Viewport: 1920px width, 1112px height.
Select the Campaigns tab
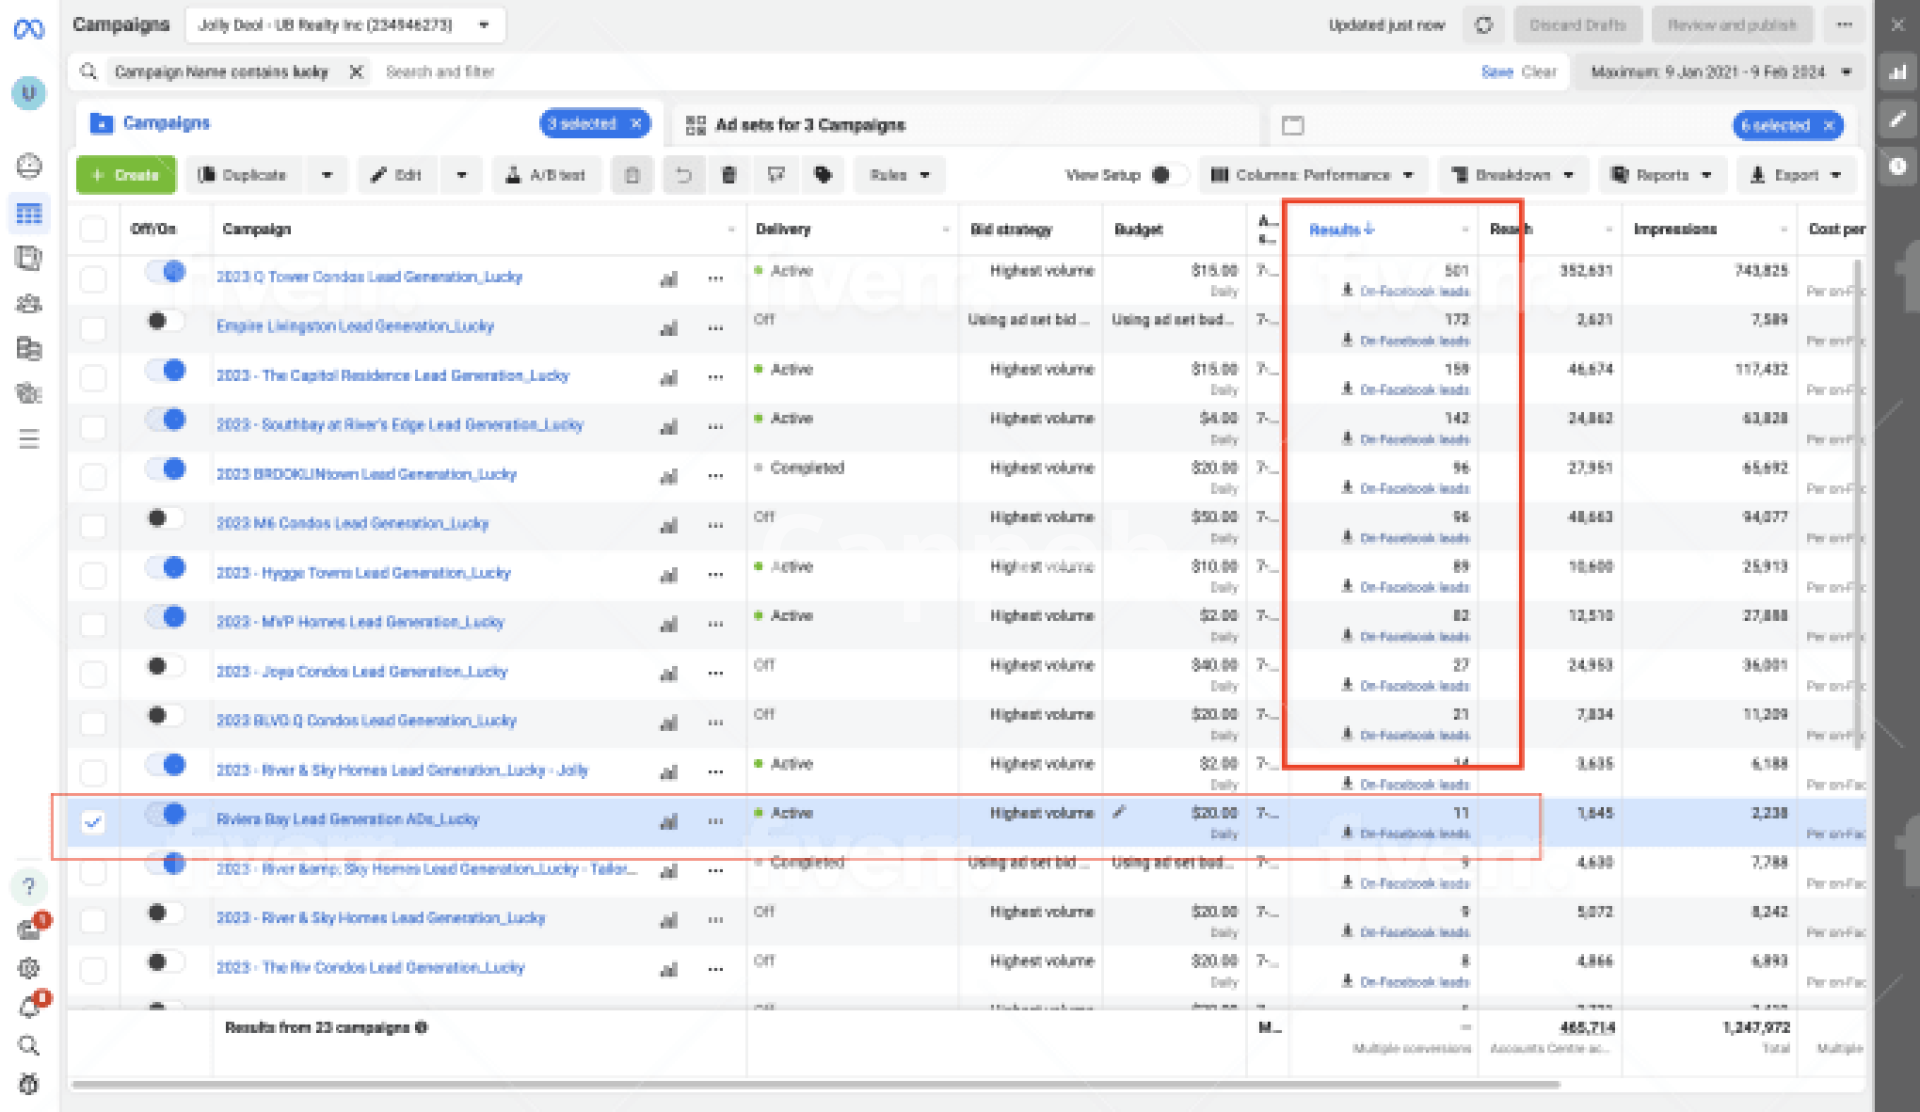(165, 123)
